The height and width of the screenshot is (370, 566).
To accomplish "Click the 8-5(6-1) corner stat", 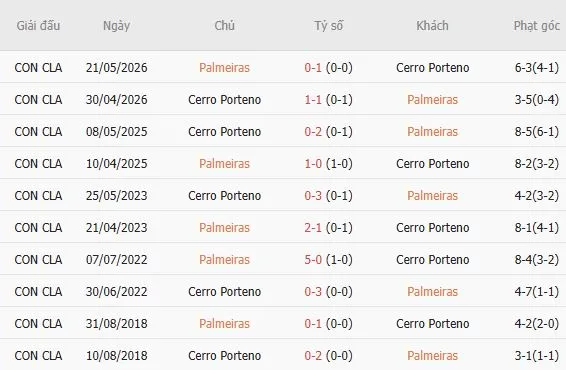I will click(x=536, y=132).
